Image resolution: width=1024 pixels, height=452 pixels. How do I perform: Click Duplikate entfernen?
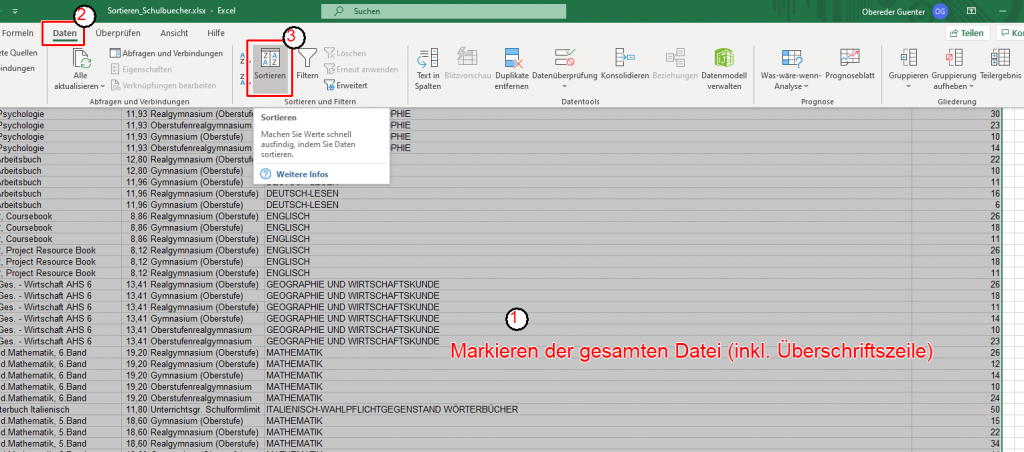point(511,69)
